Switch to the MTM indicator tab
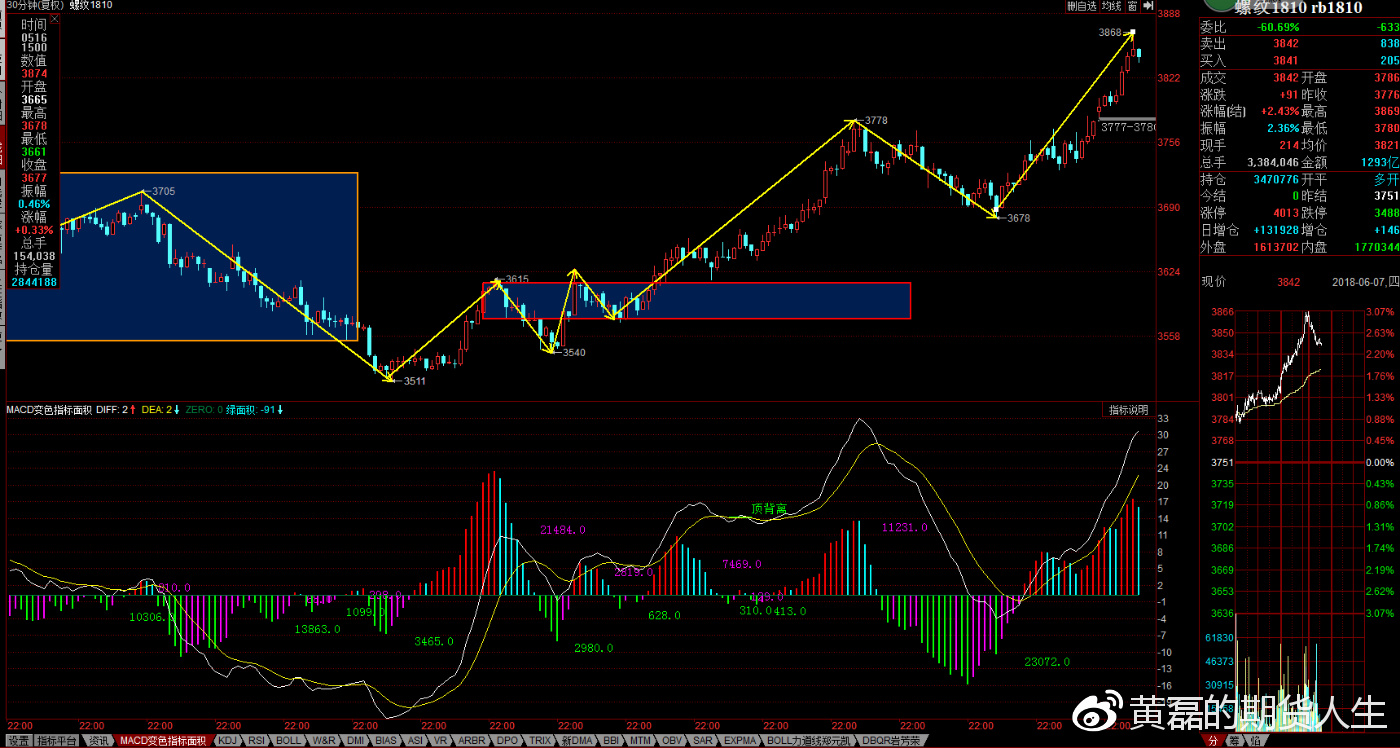 point(640,741)
